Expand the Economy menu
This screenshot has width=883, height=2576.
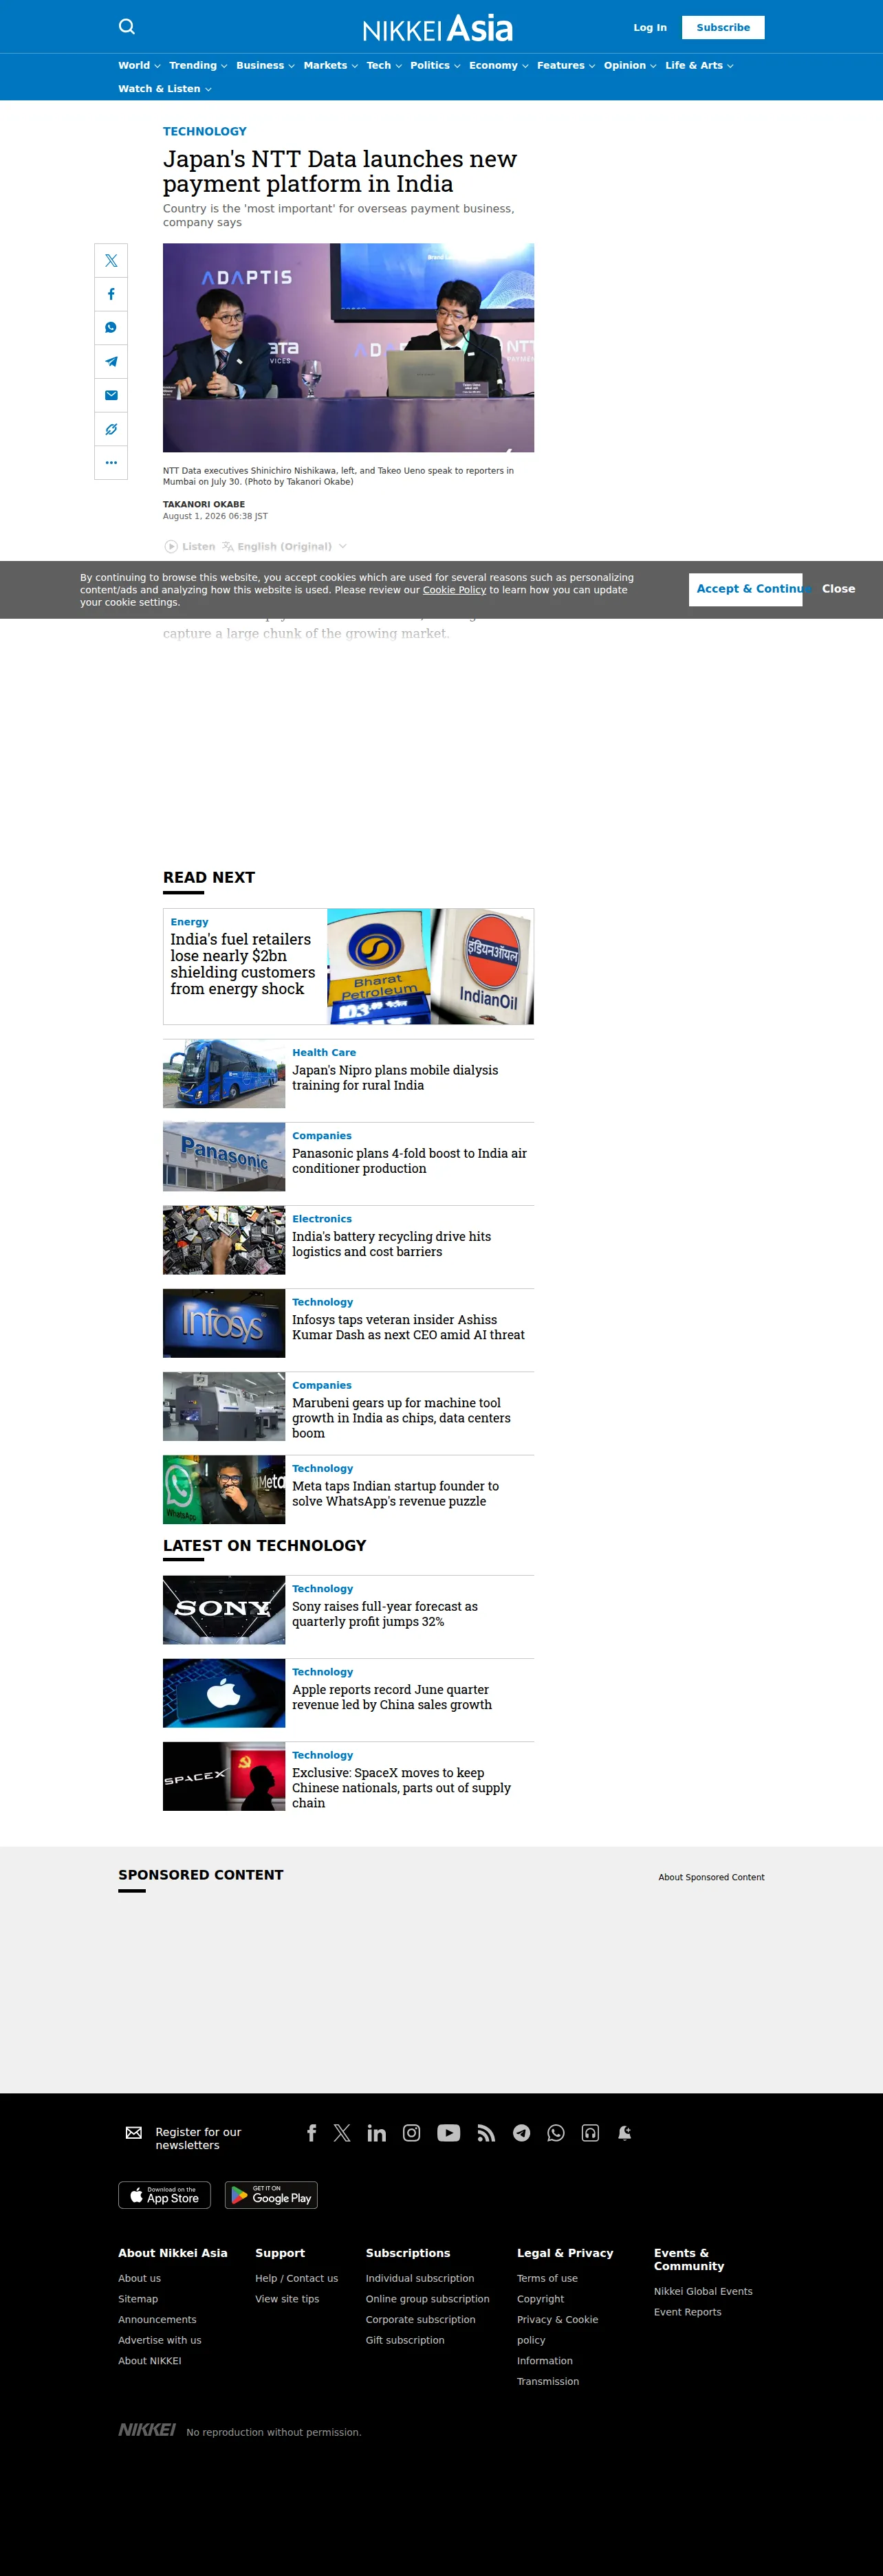pyautogui.click(x=499, y=66)
